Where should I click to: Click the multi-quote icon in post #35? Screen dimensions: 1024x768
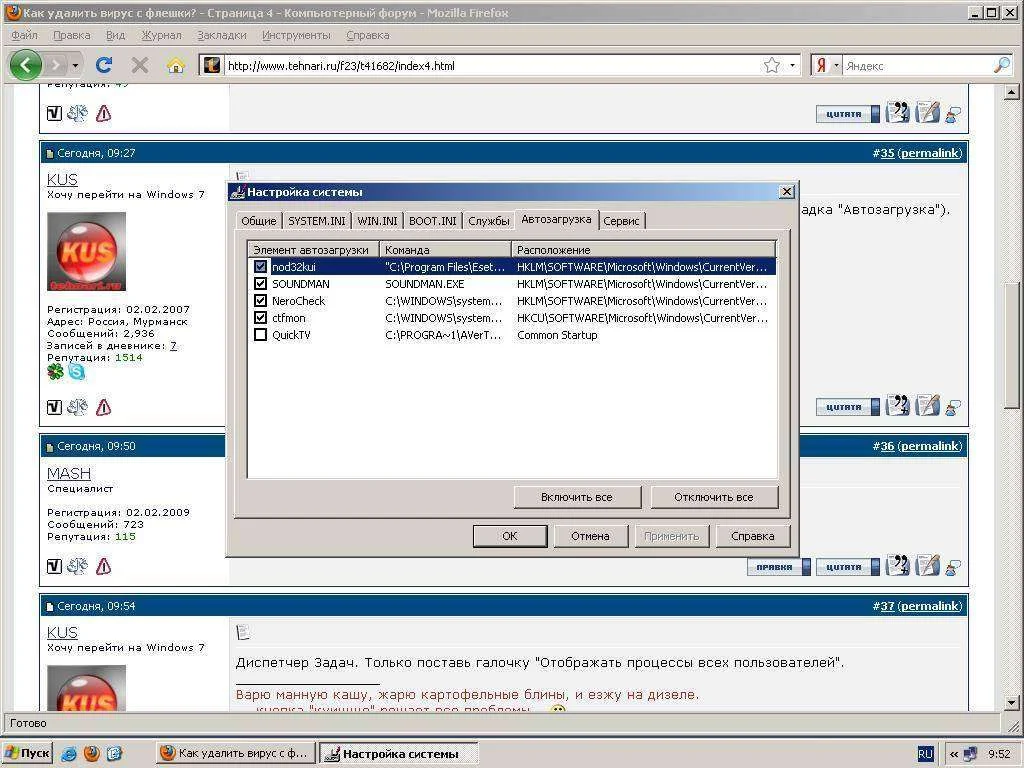[897, 406]
